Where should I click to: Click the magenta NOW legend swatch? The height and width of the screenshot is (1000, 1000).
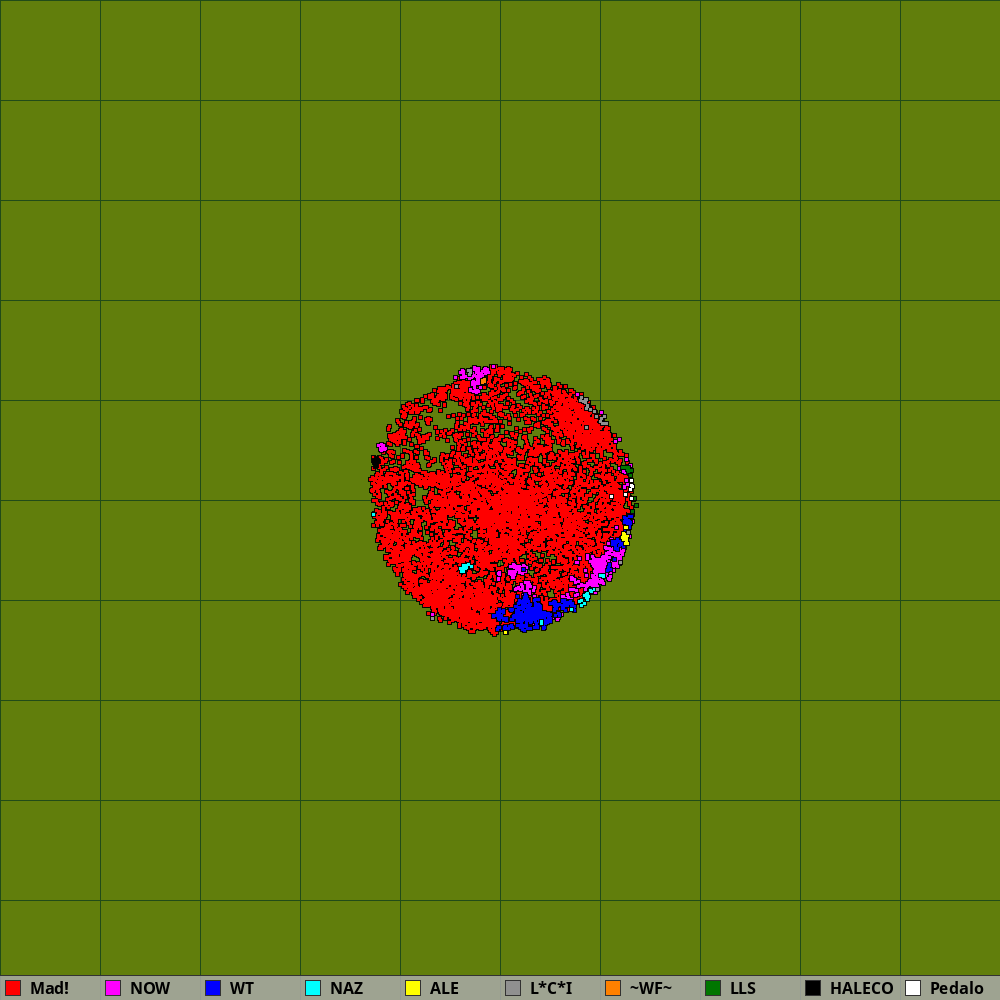click(x=113, y=988)
